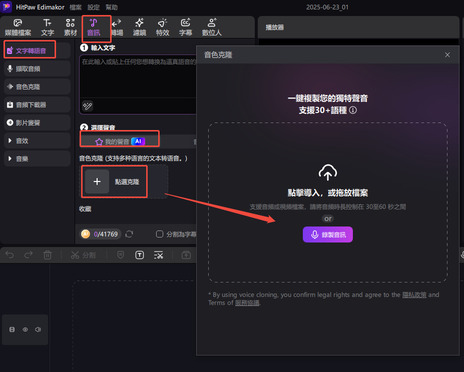Mute the track with speaker icon

coord(38,329)
